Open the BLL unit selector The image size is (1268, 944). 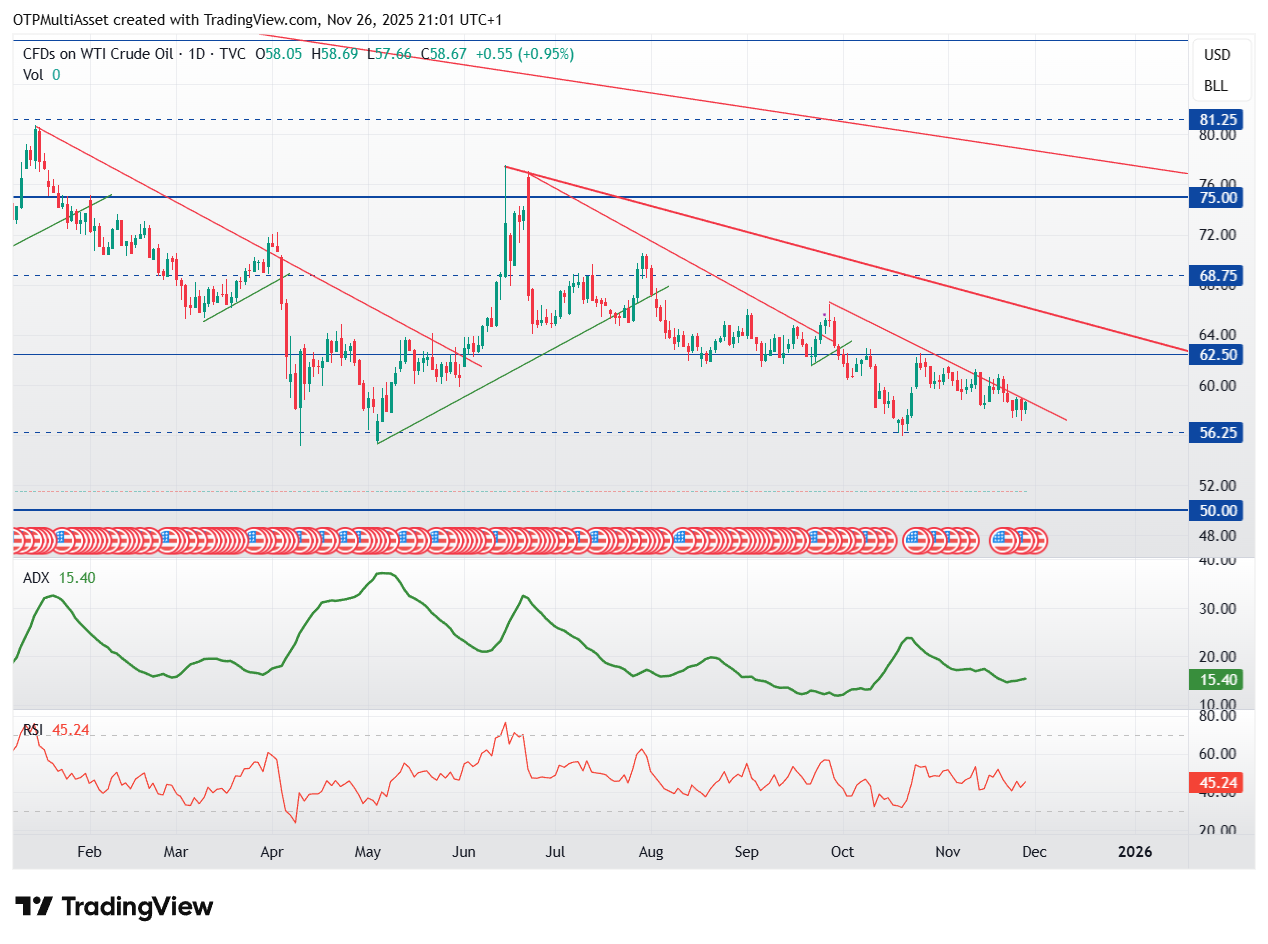pos(1217,86)
